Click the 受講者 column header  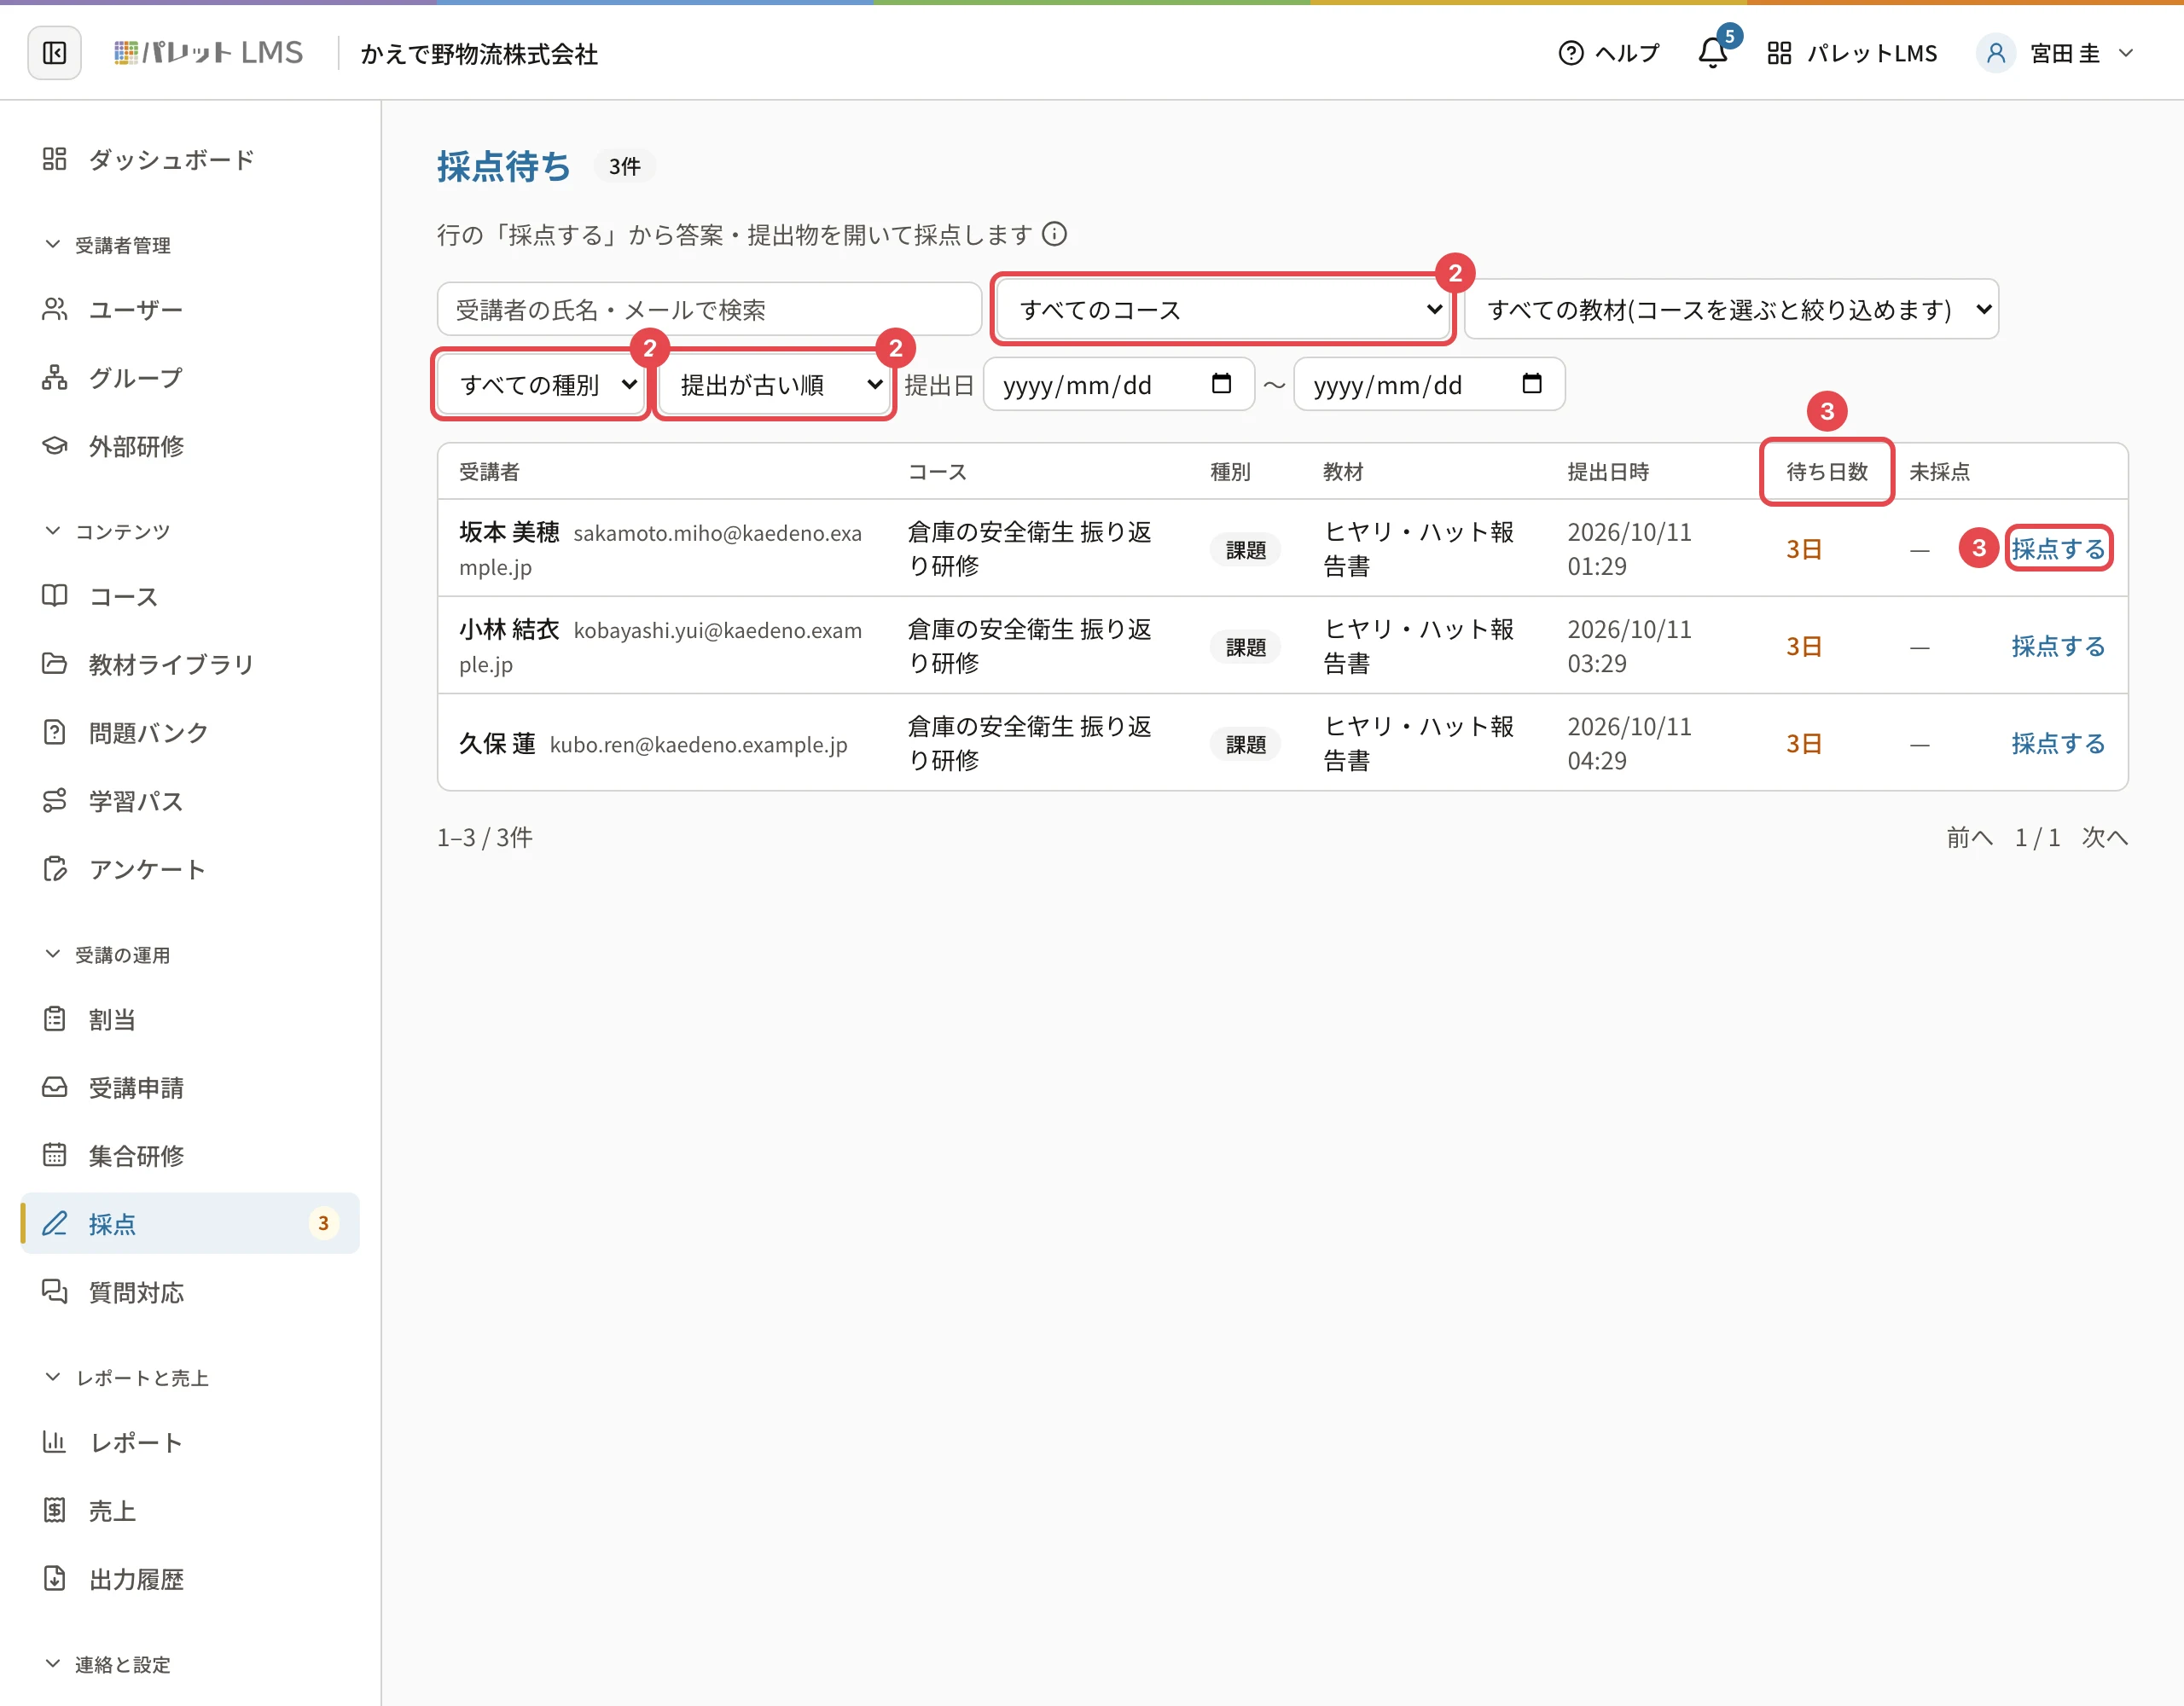pyautogui.click(x=489, y=472)
